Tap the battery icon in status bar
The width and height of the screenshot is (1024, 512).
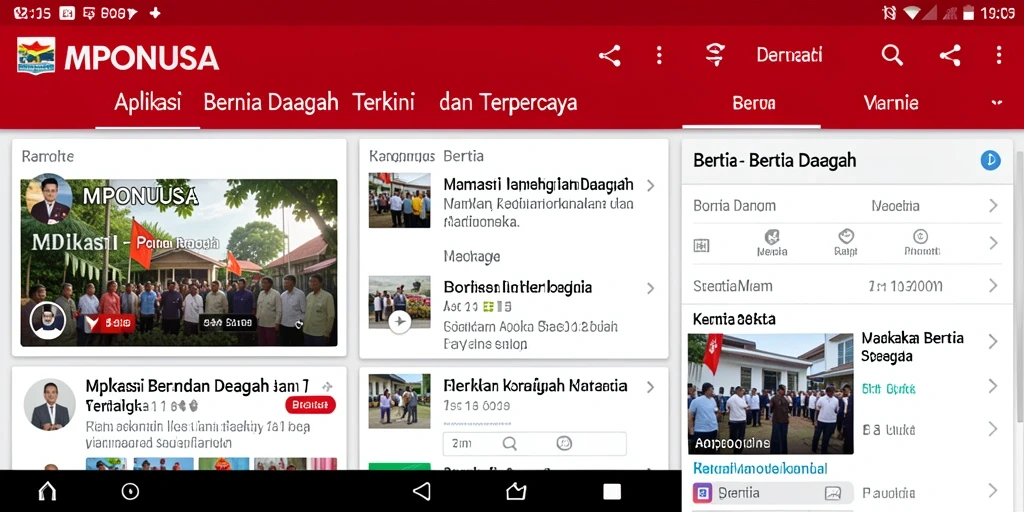(968, 12)
